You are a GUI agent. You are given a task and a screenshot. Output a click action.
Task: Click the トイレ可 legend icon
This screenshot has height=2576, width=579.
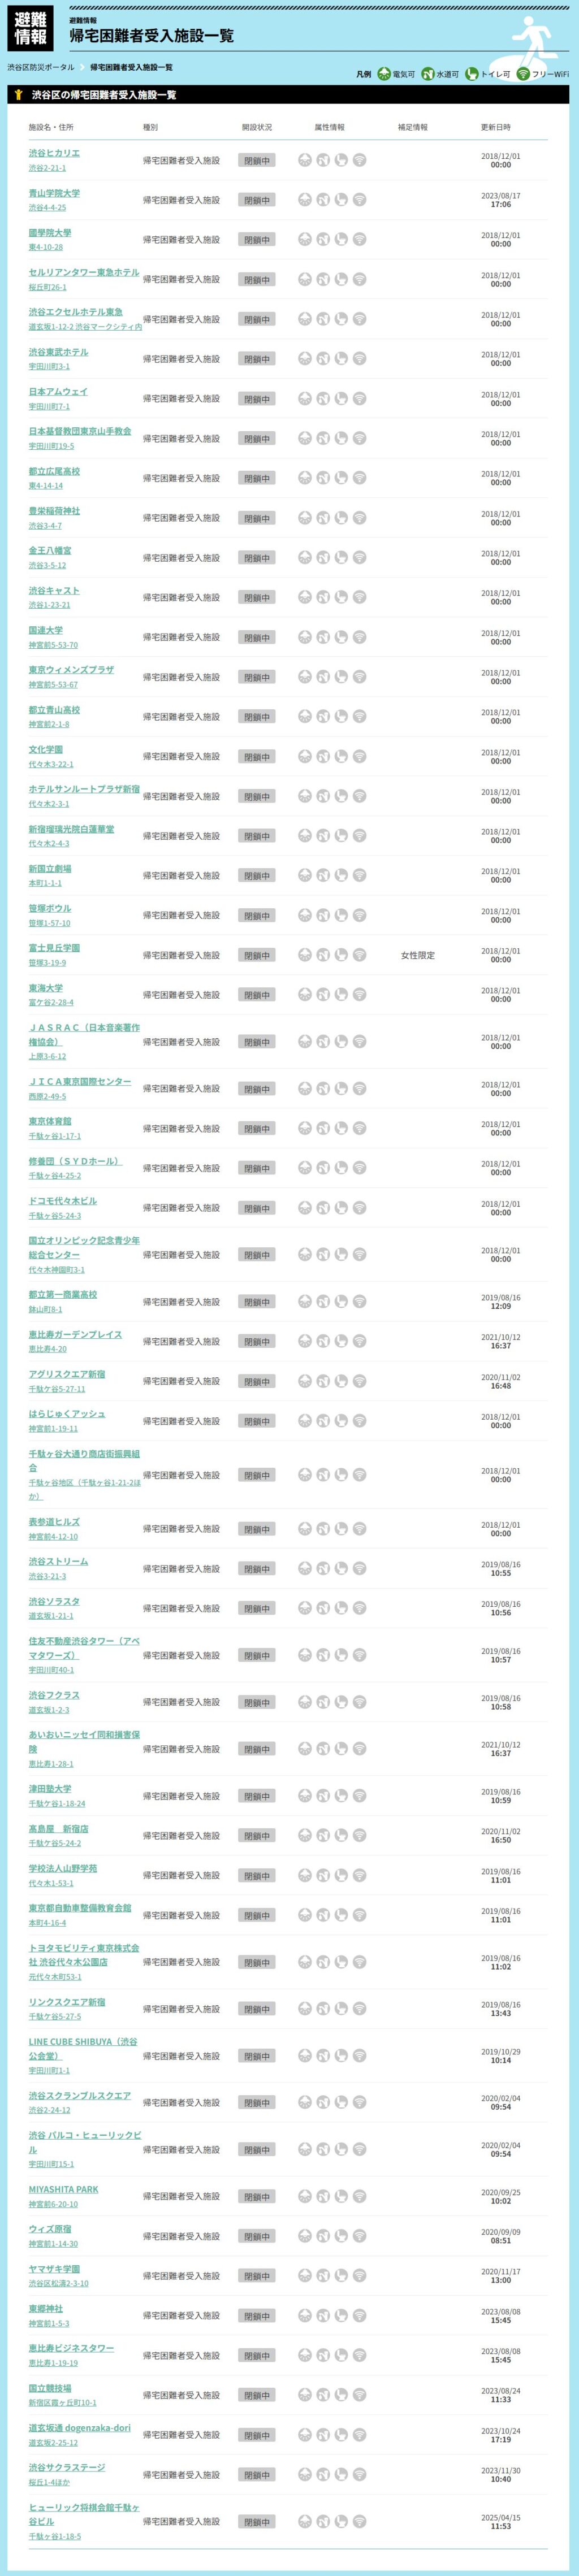pos(472,74)
